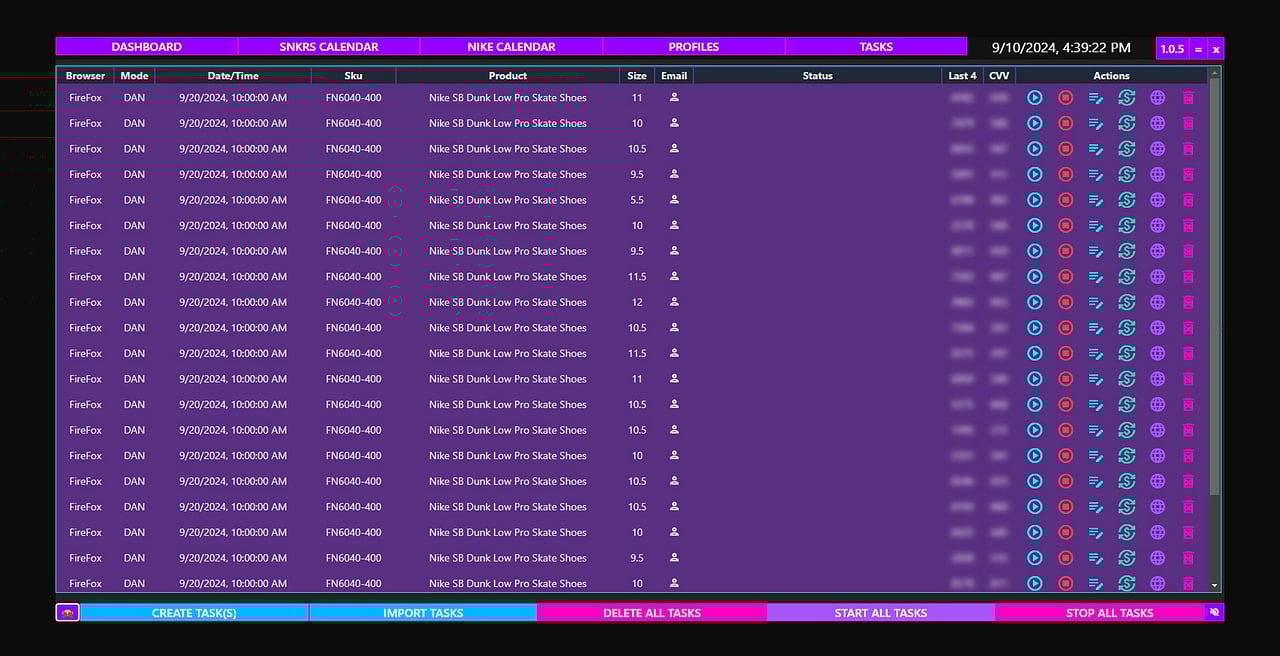
Task: Open the globe icon in size 5.5 row
Action: click(1157, 200)
